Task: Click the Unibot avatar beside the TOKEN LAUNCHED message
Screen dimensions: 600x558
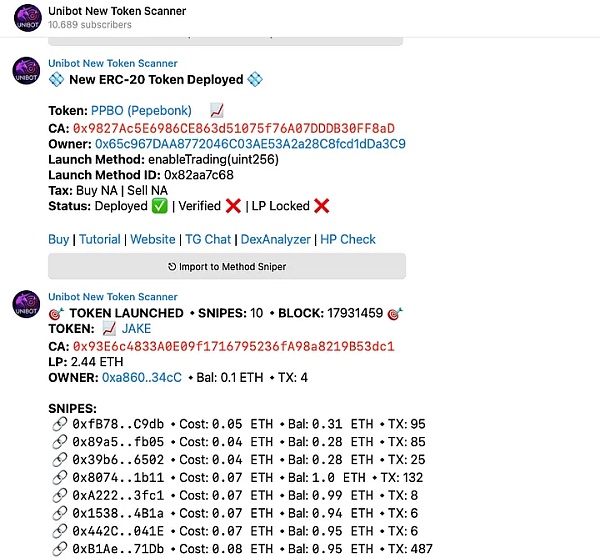Action: (x=26, y=304)
